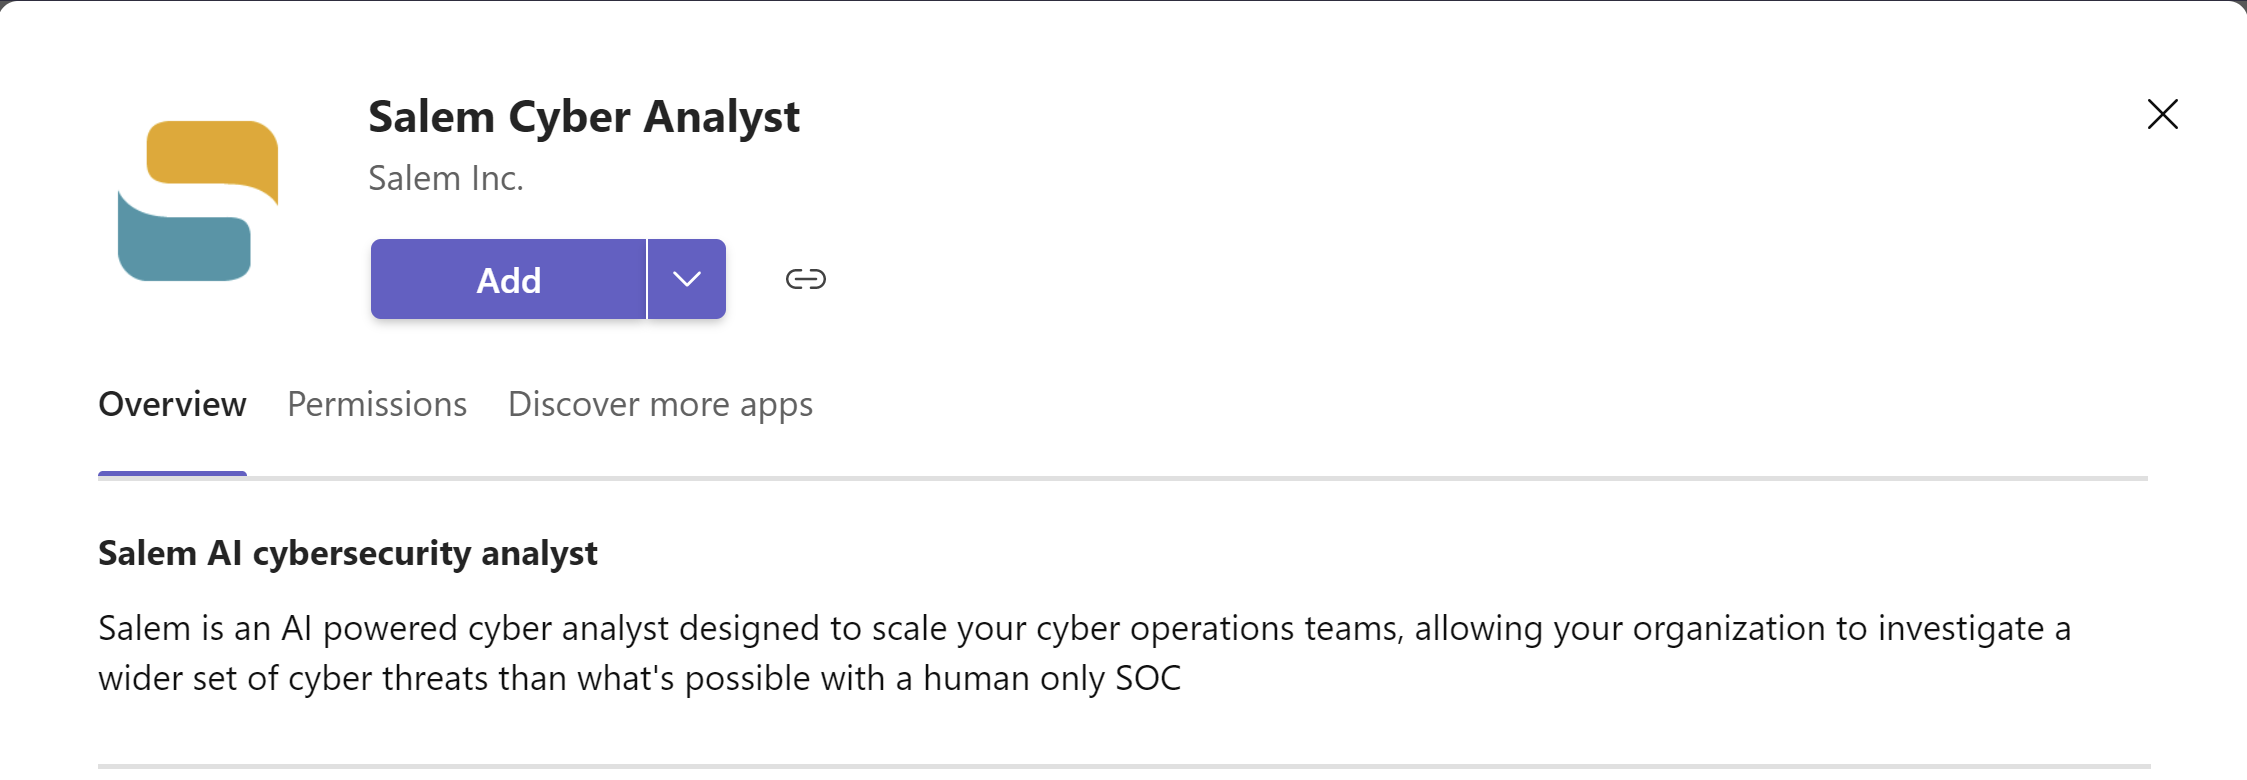Screen dimensions: 2247x780
Task: Click the white chevron icon beside Add
Action: 686,279
